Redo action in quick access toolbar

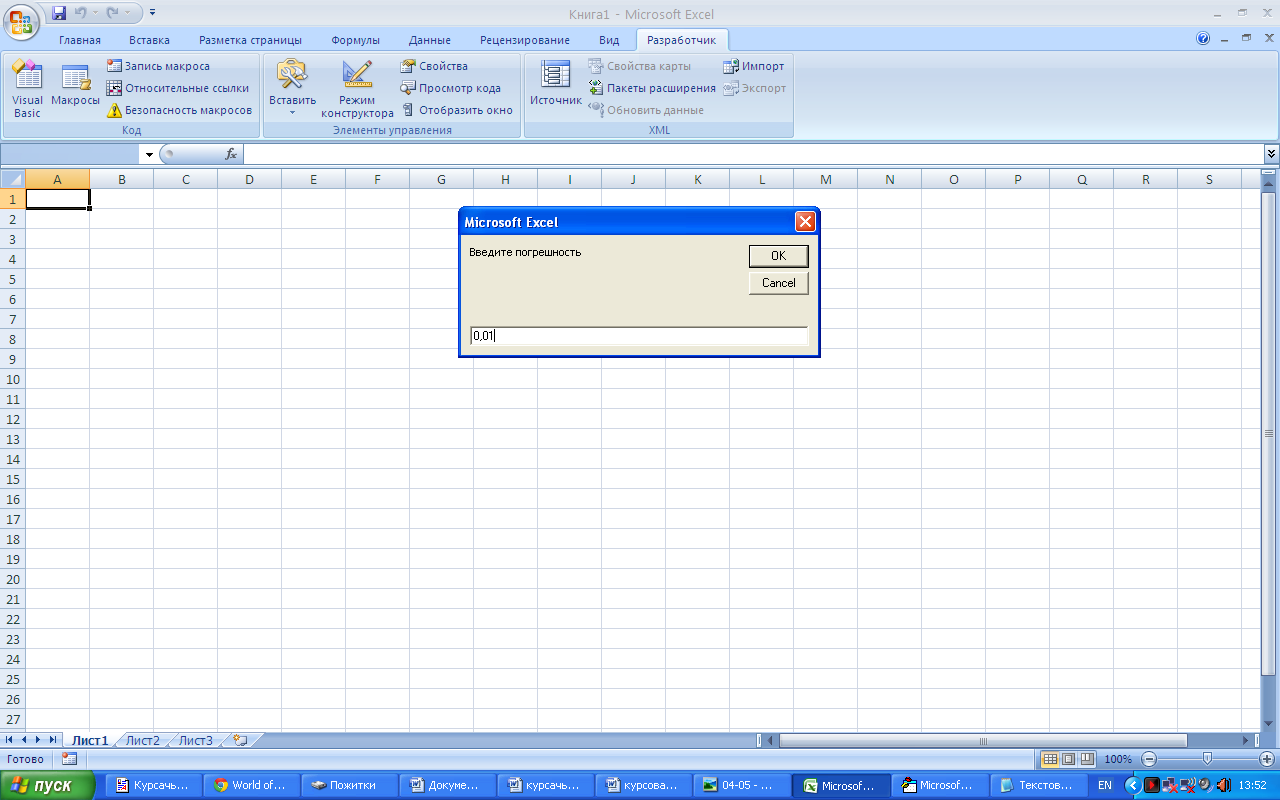[112, 13]
